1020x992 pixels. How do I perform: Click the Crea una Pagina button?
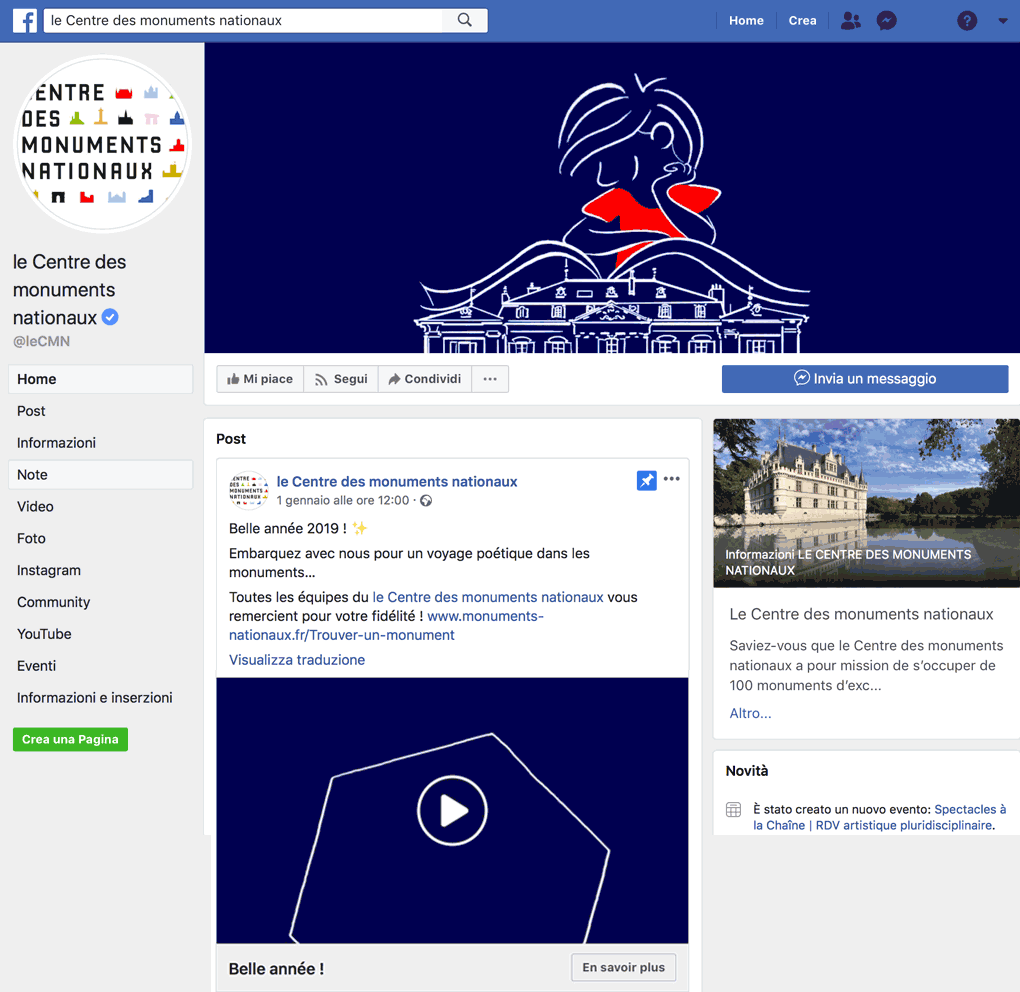[70, 740]
